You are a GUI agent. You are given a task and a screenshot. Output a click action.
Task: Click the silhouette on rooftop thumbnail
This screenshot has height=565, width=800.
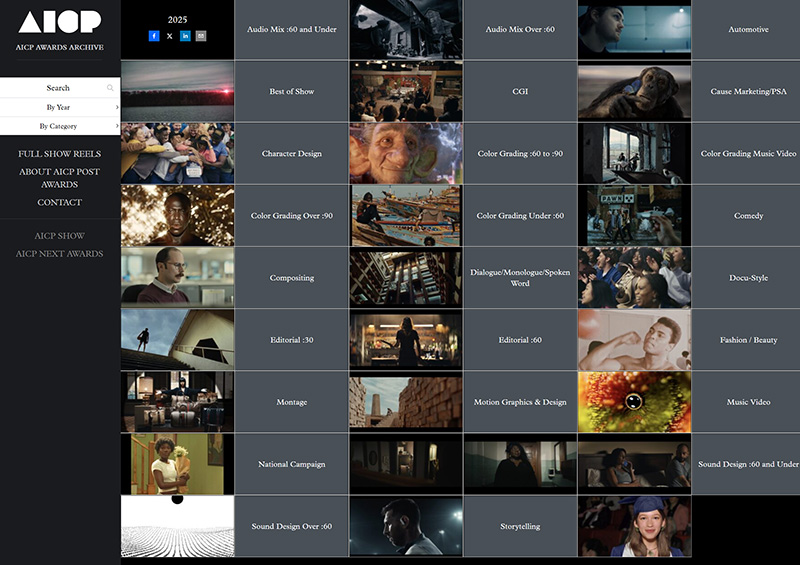178,339
